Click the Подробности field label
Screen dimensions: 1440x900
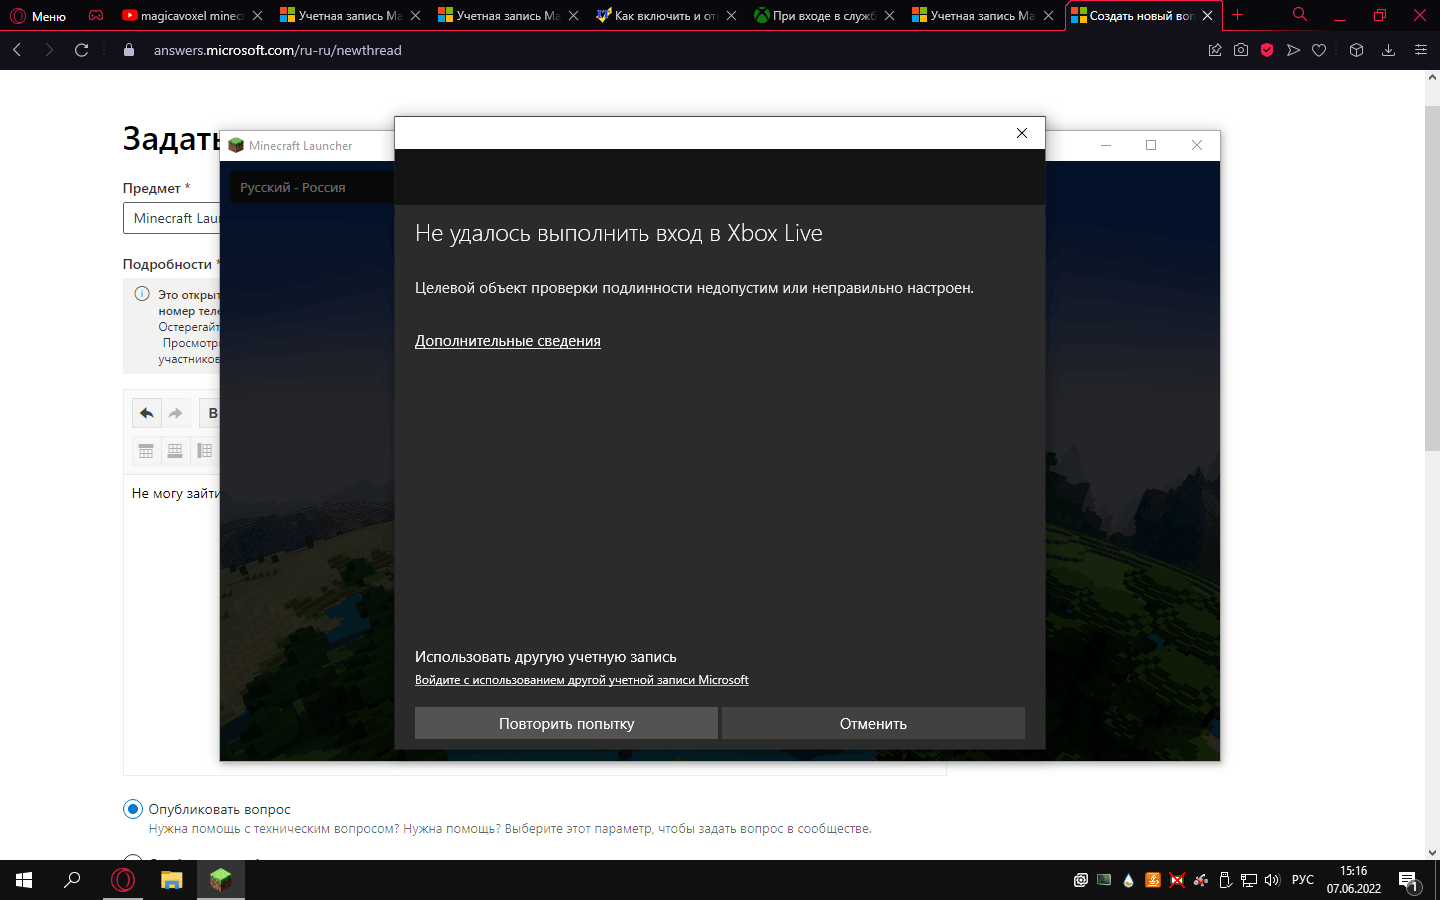[167, 264]
